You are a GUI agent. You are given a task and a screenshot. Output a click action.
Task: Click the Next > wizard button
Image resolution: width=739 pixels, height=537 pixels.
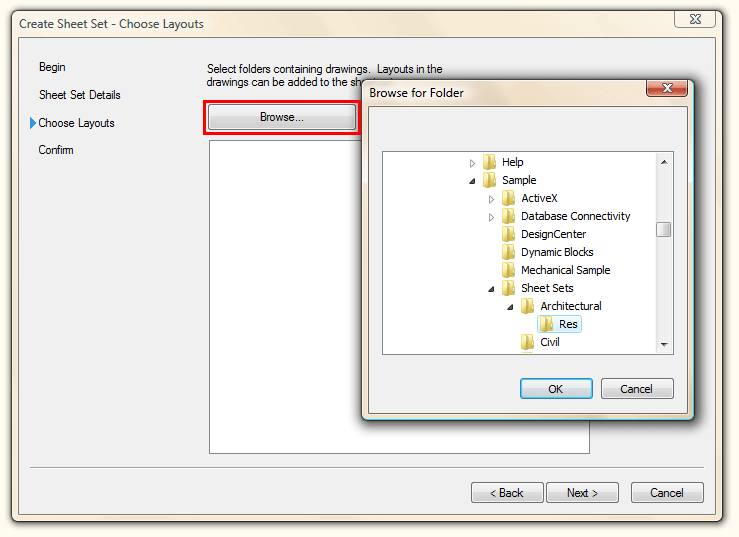[582, 493]
